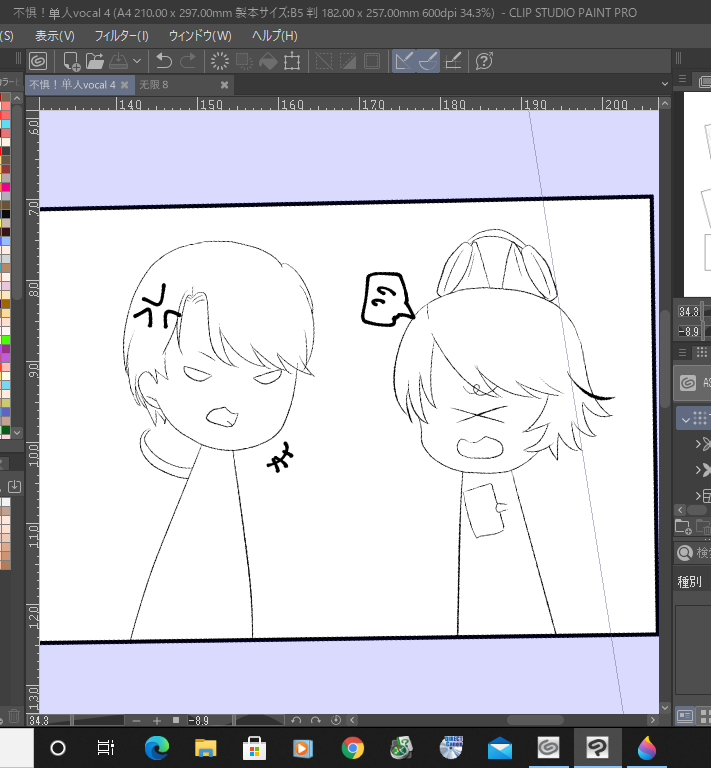Rotate canvas right with clockwise arrow
Screen dimensions: 711x768
(316, 720)
